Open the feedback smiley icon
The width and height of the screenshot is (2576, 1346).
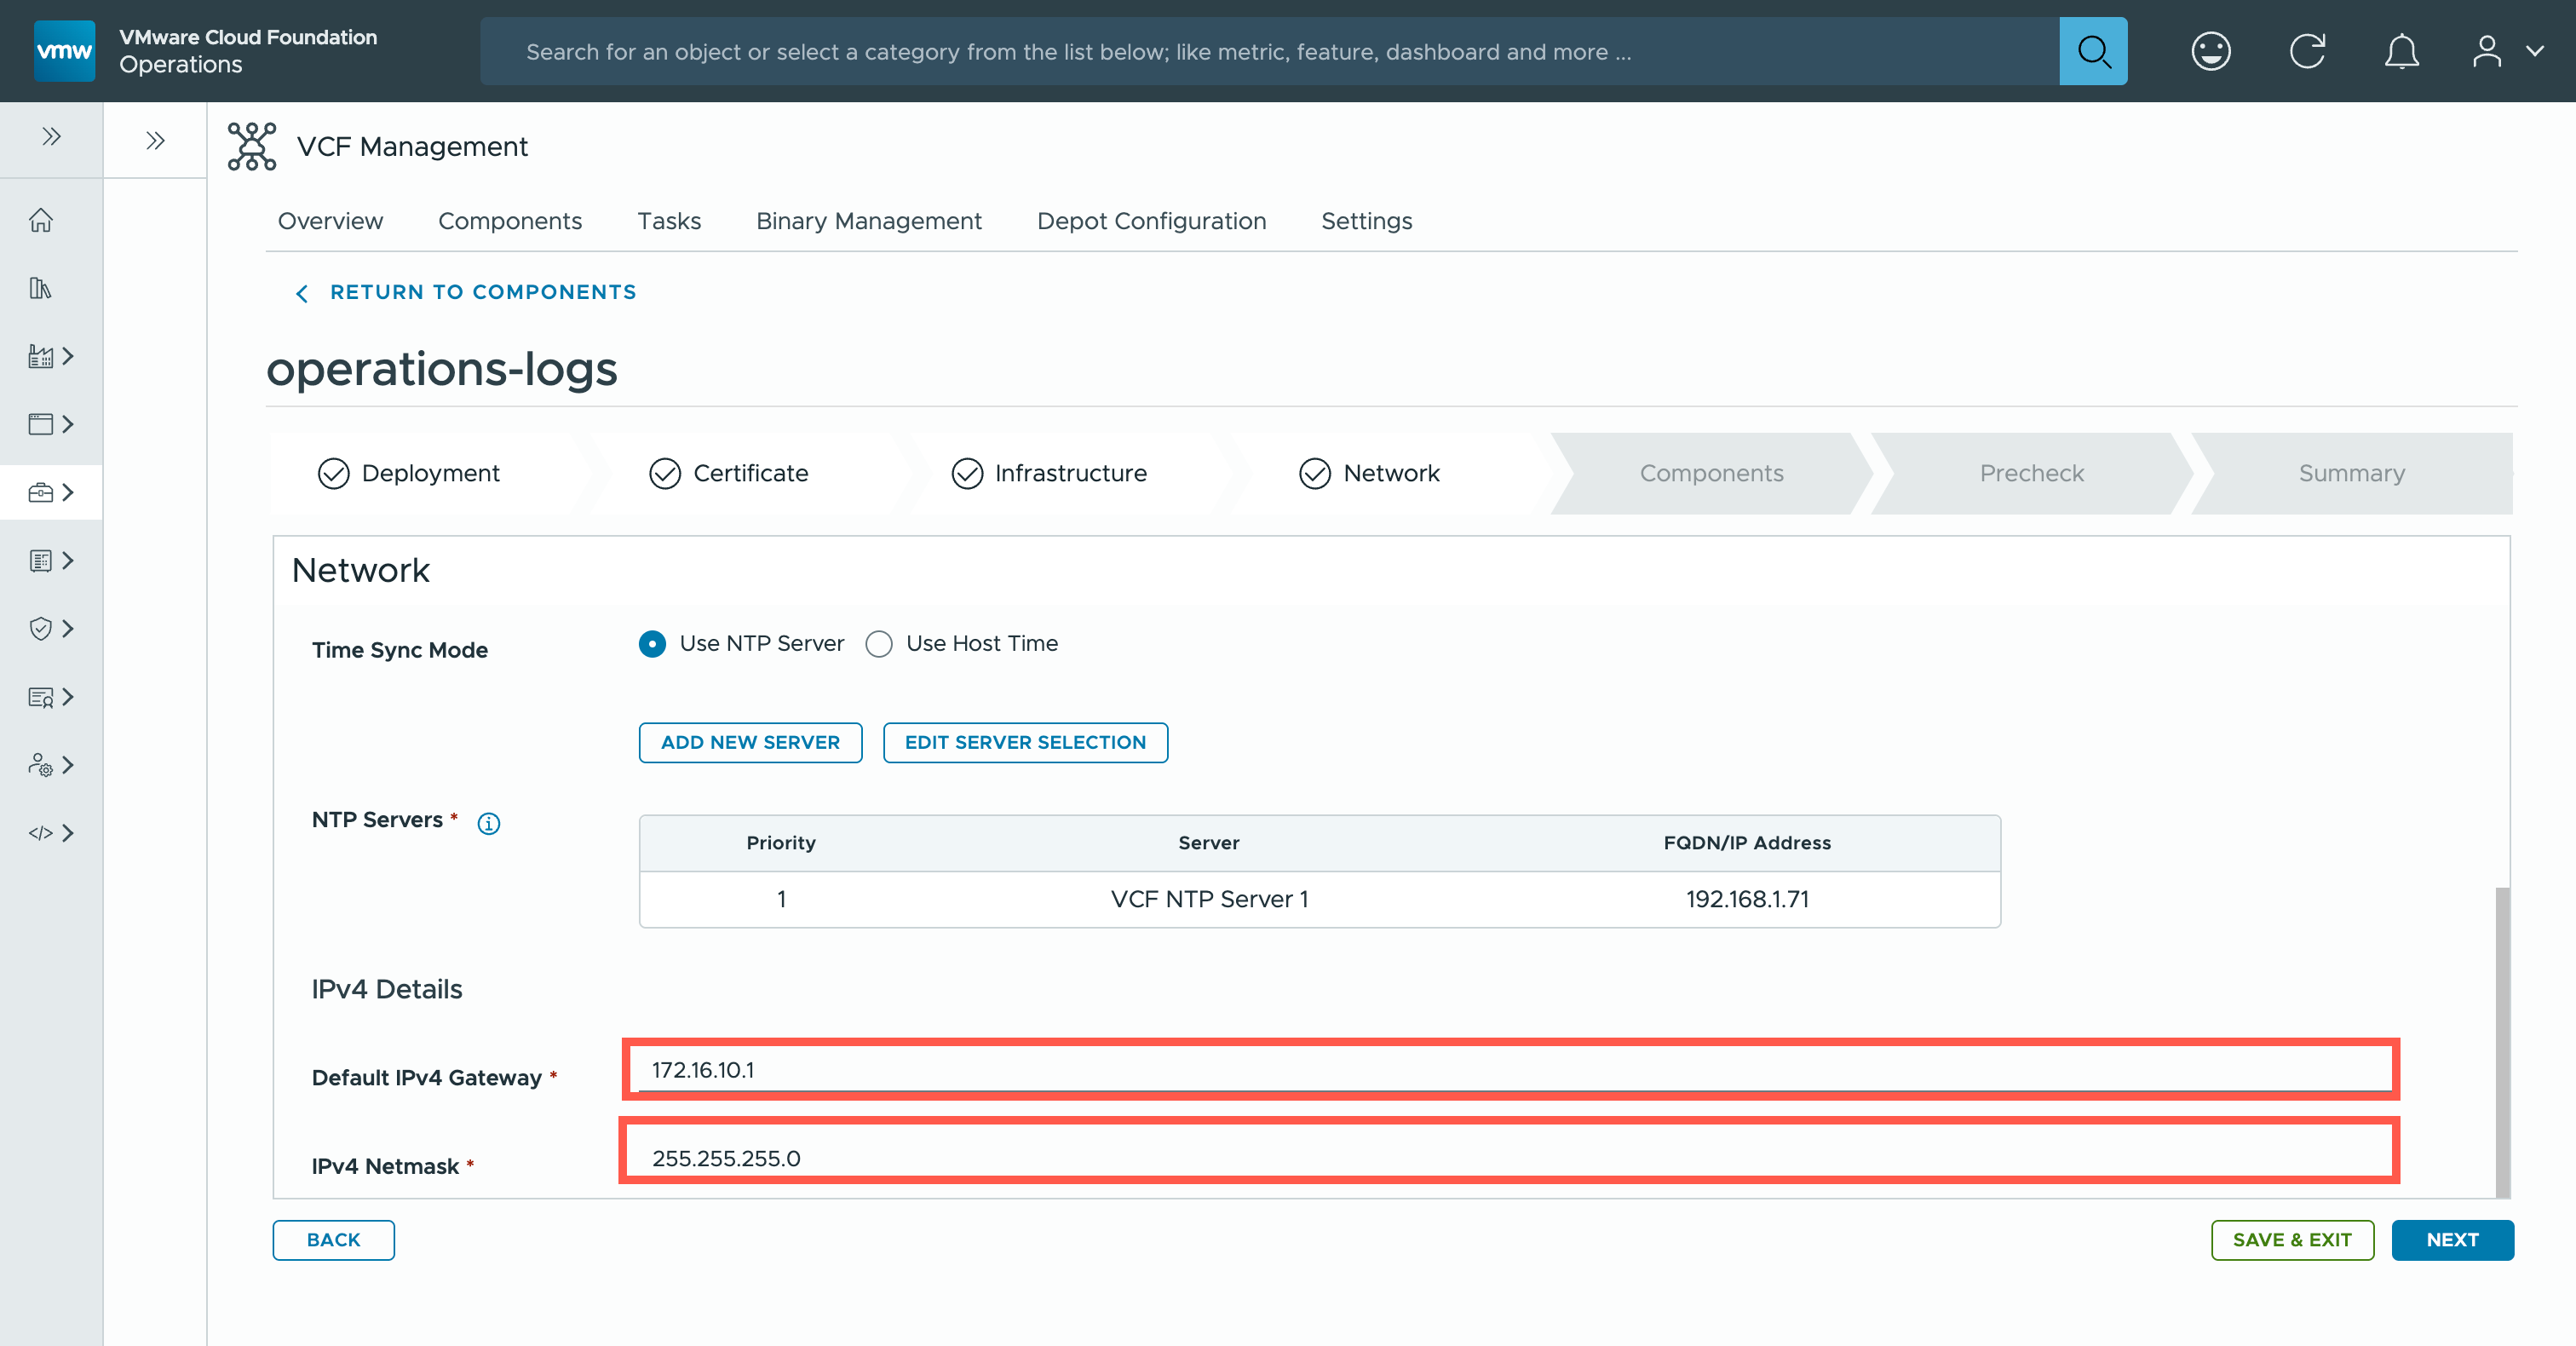(x=2210, y=51)
